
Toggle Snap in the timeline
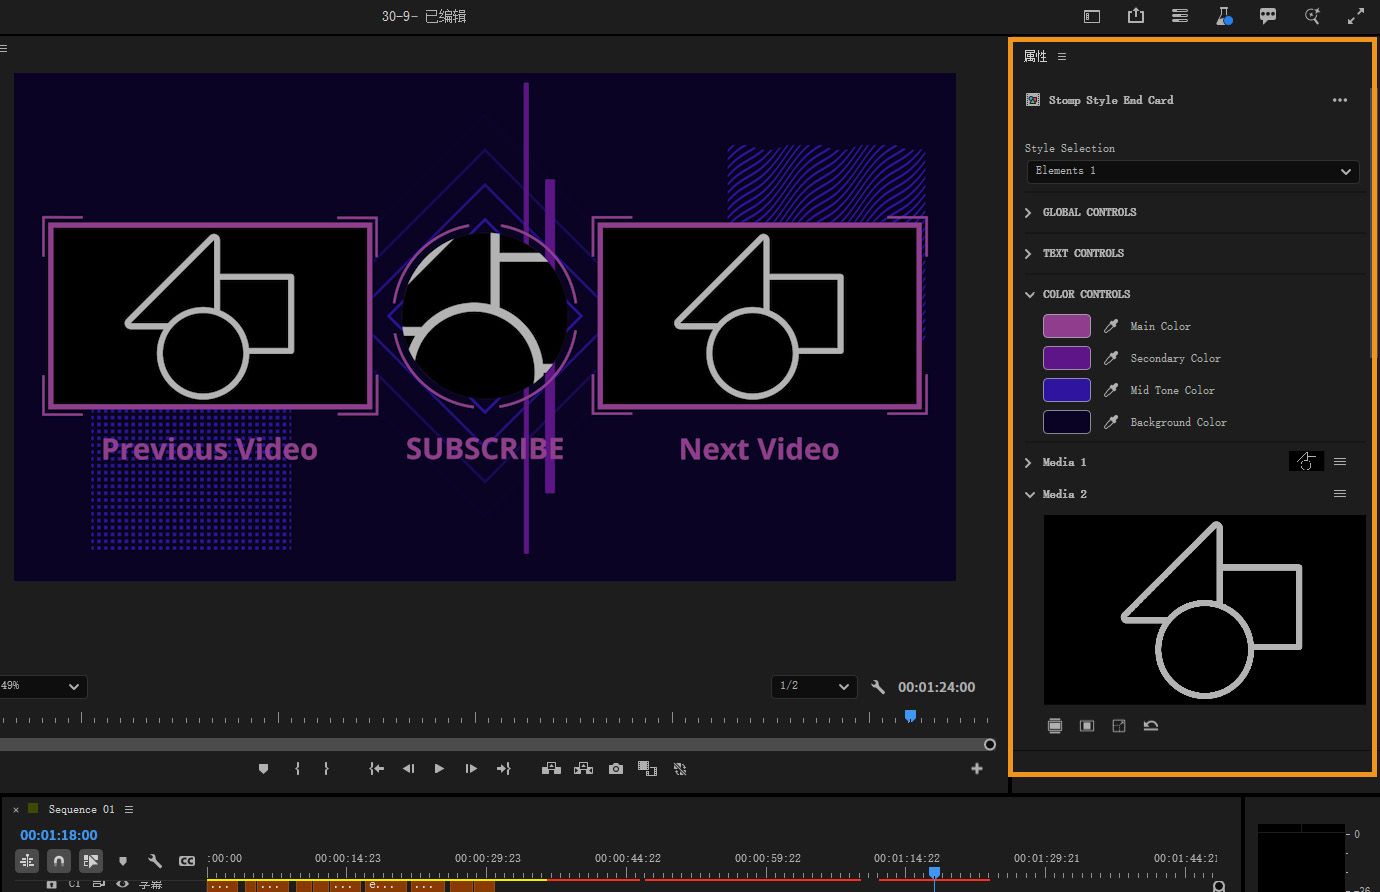(x=59, y=861)
